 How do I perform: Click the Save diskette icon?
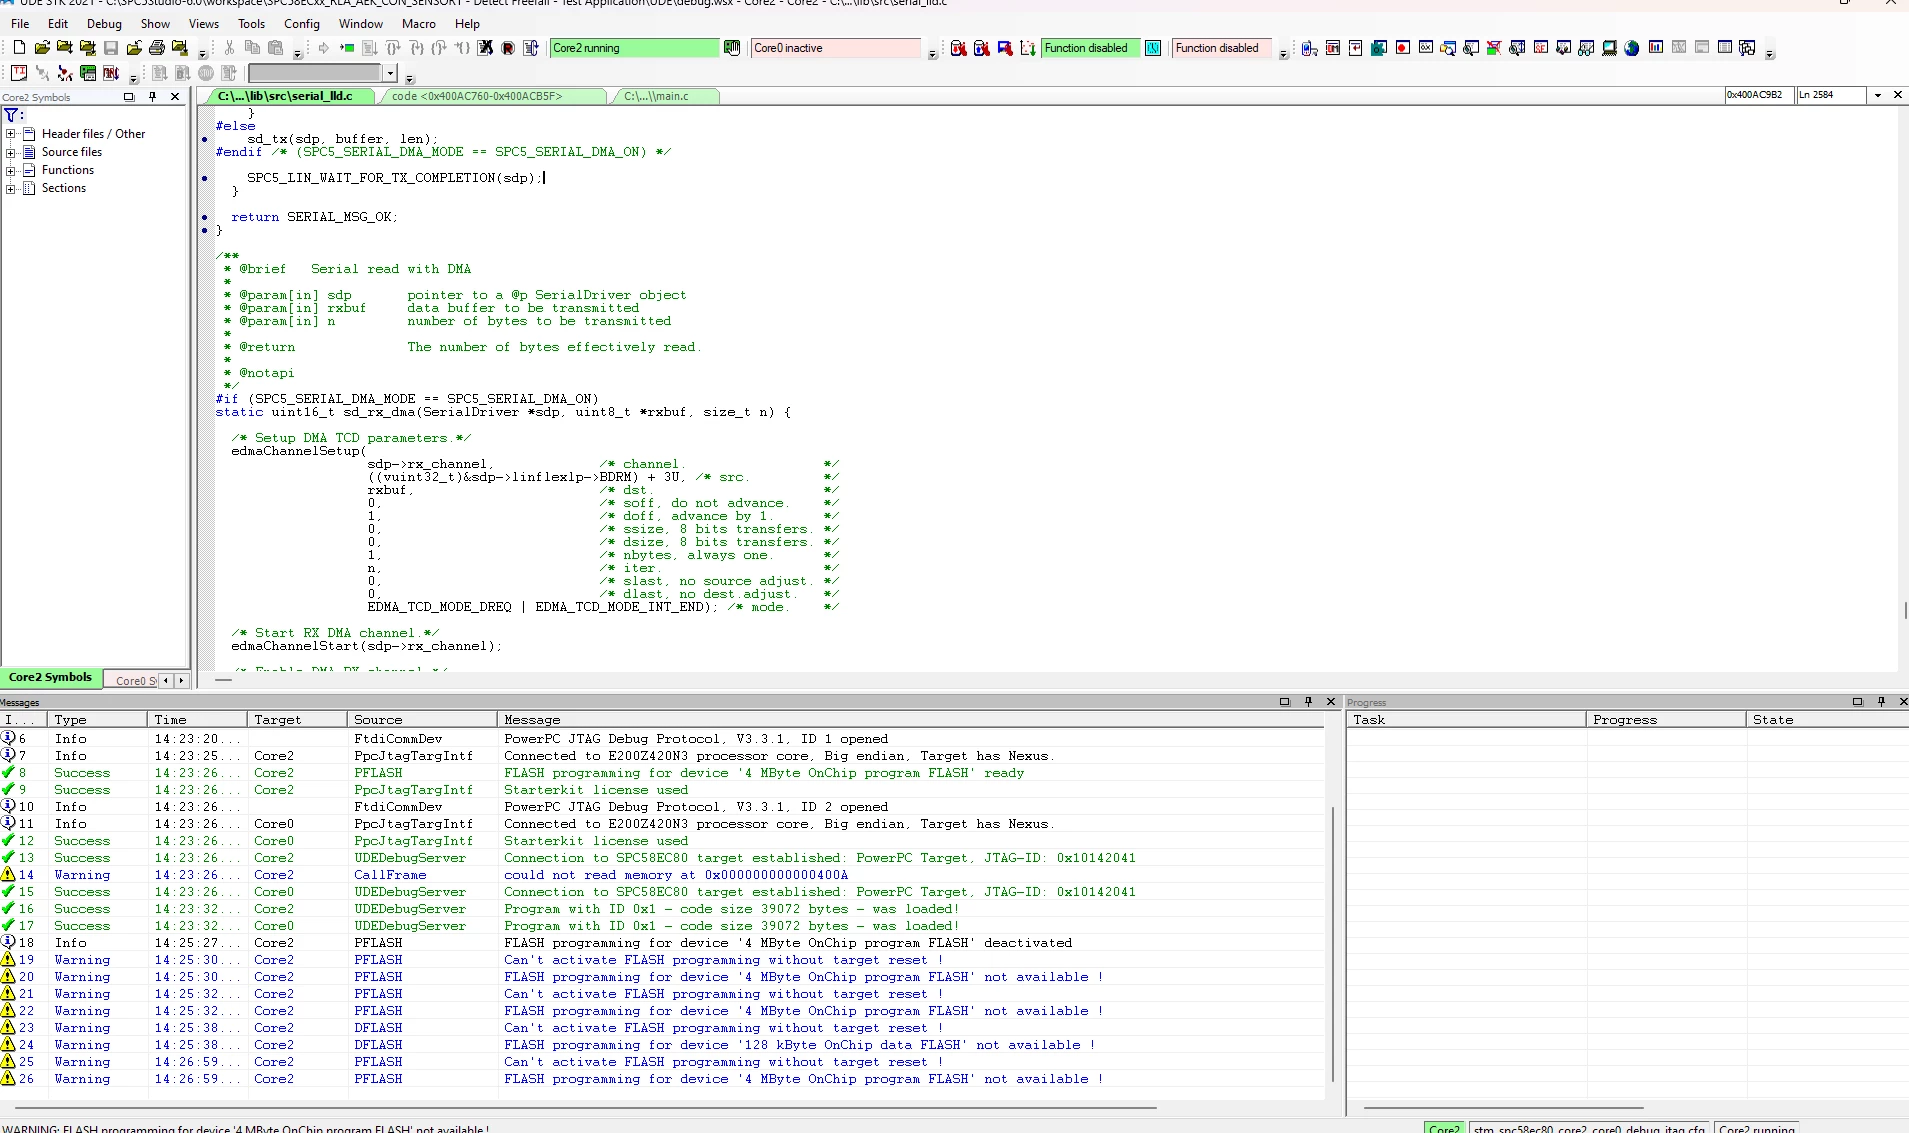tap(111, 47)
